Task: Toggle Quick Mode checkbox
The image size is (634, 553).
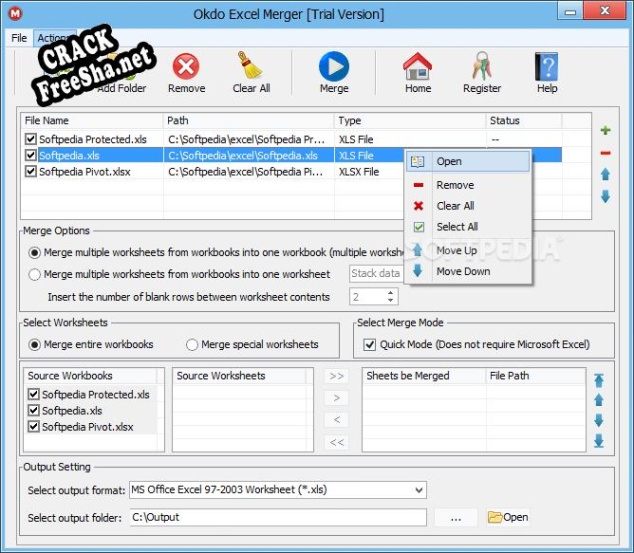Action: click(368, 345)
